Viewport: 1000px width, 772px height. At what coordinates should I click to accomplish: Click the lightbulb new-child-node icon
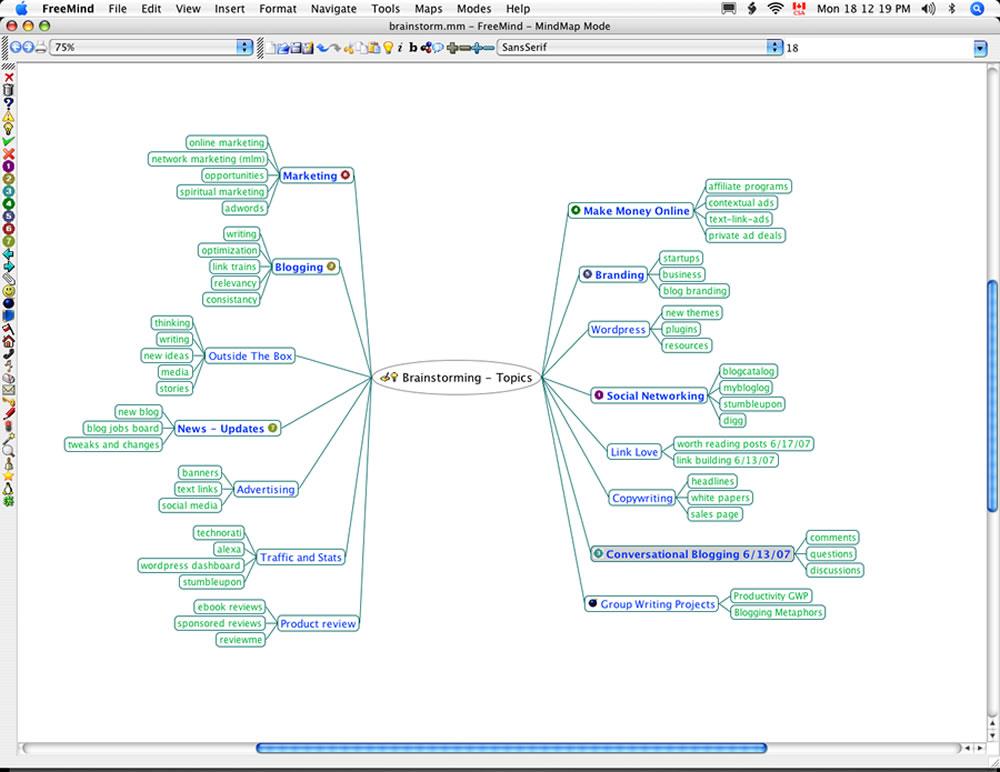388,47
